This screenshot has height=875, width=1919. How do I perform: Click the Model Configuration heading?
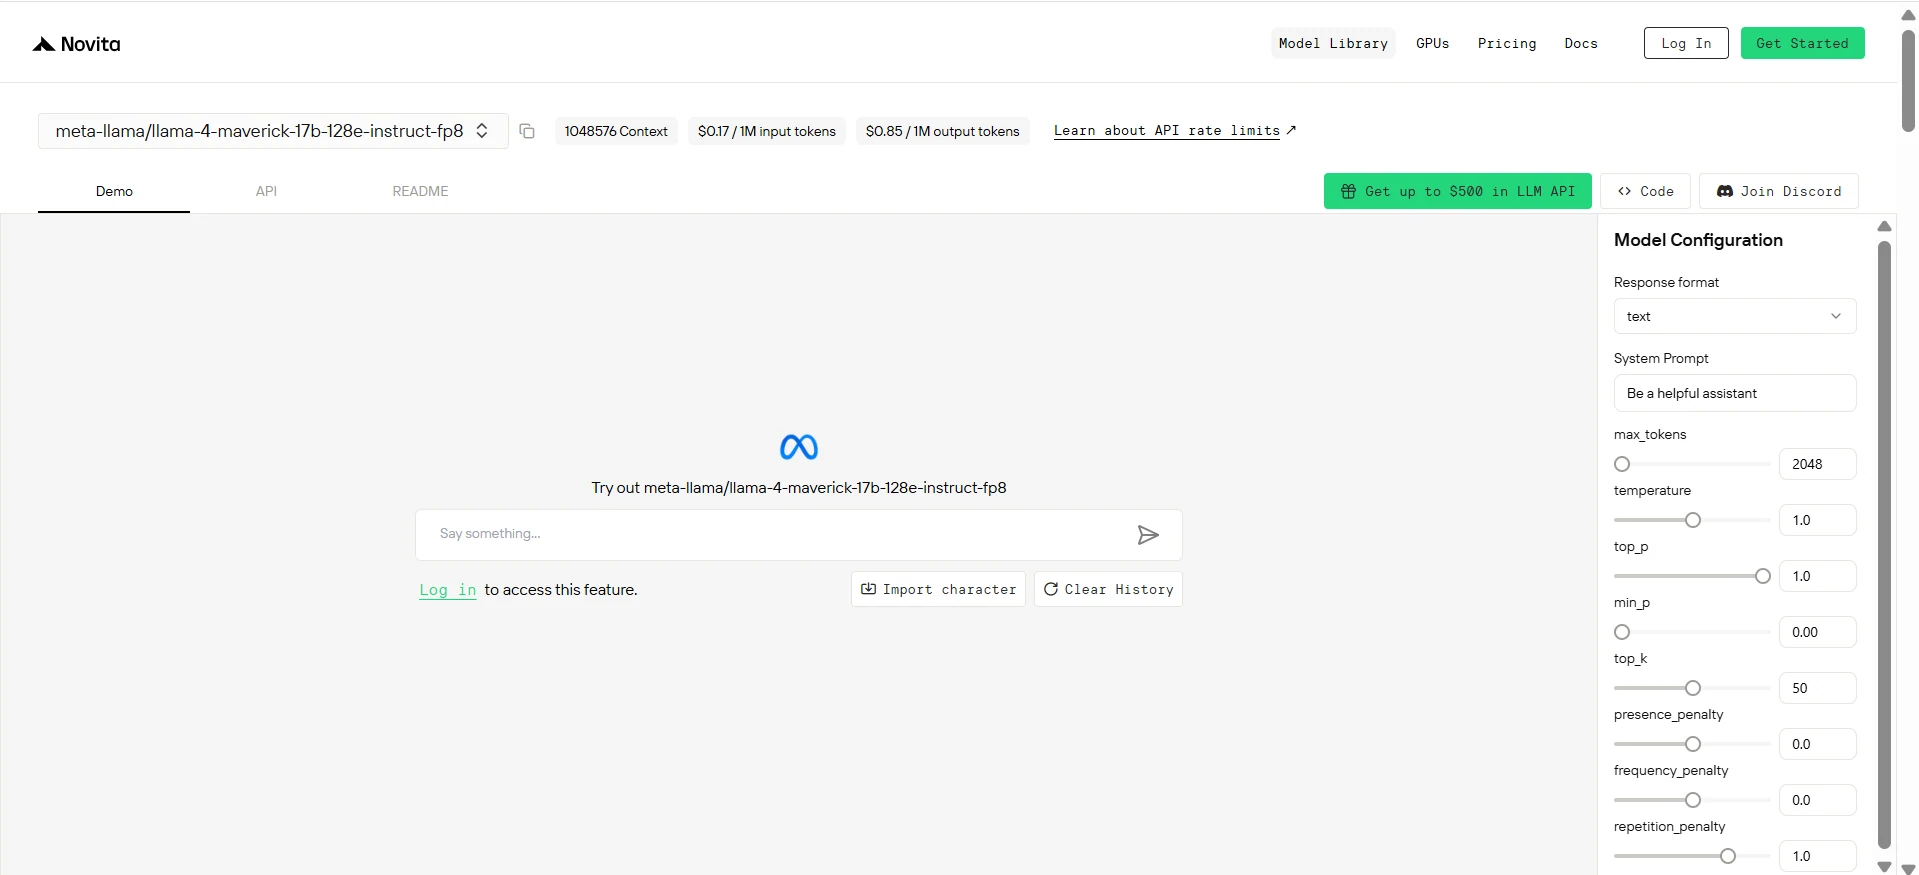point(1698,240)
